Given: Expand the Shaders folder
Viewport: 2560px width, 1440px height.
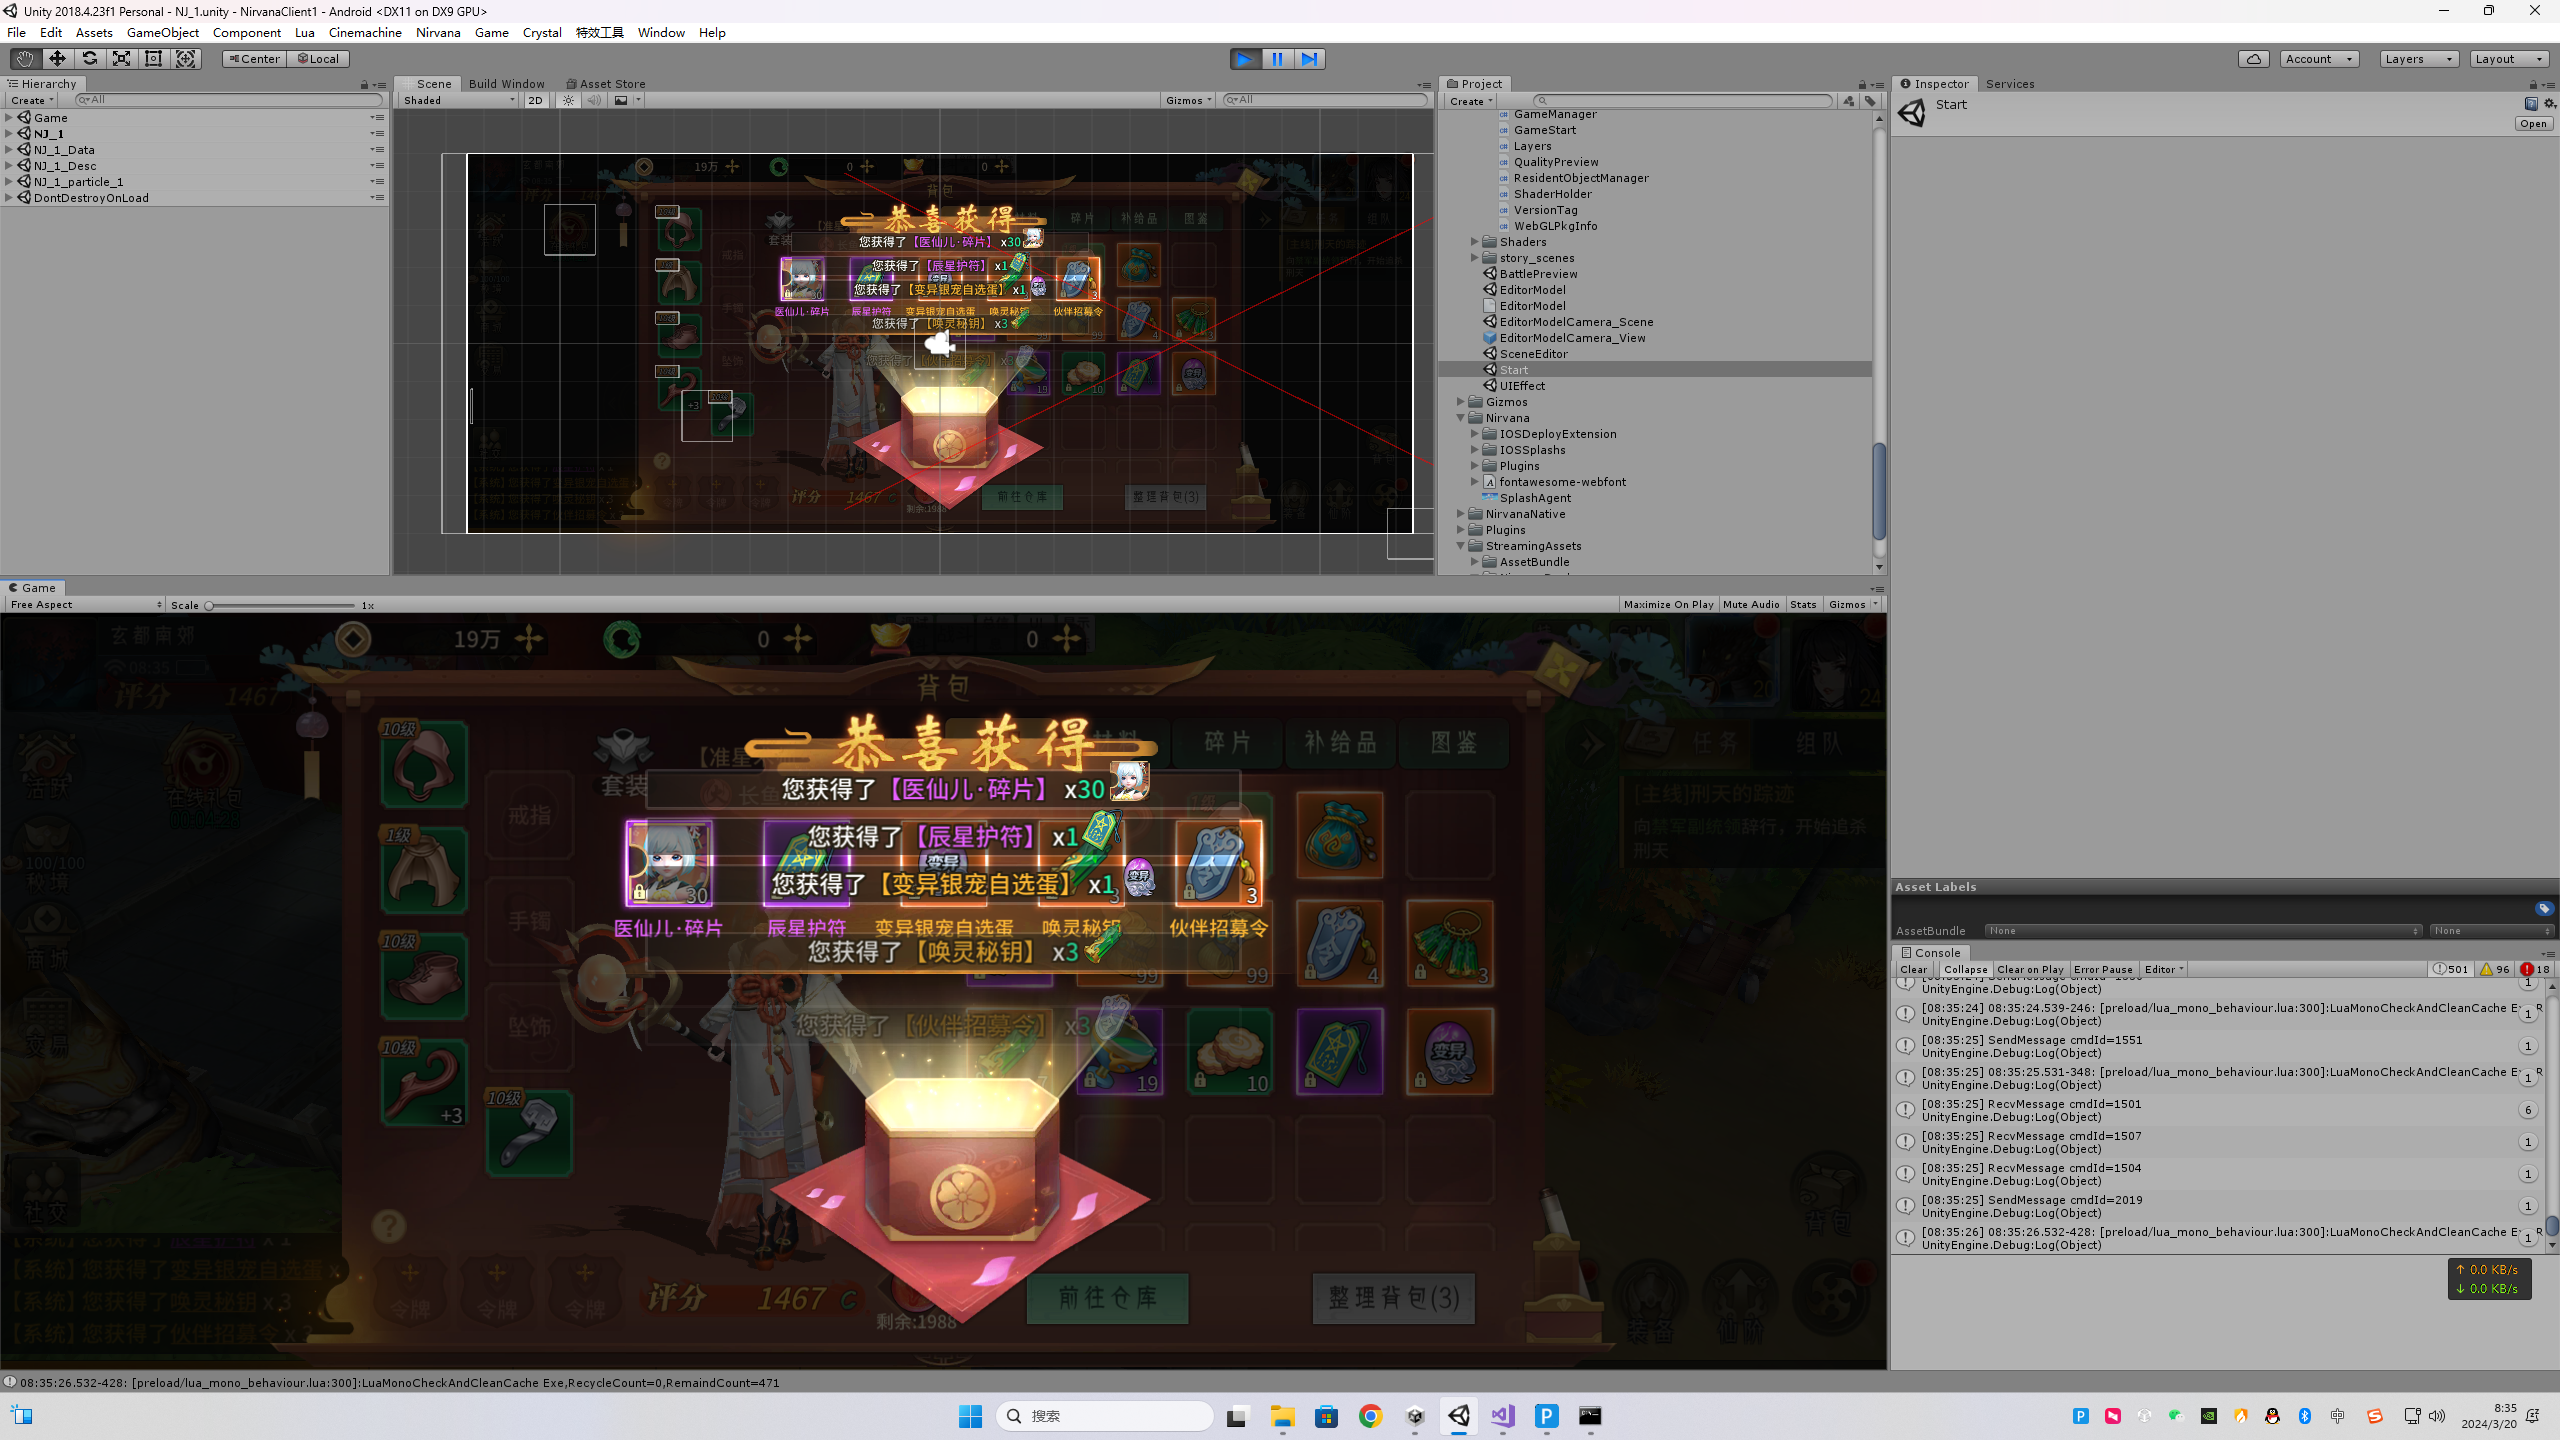Looking at the screenshot, I should pyautogui.click(x=1474, y=242).
